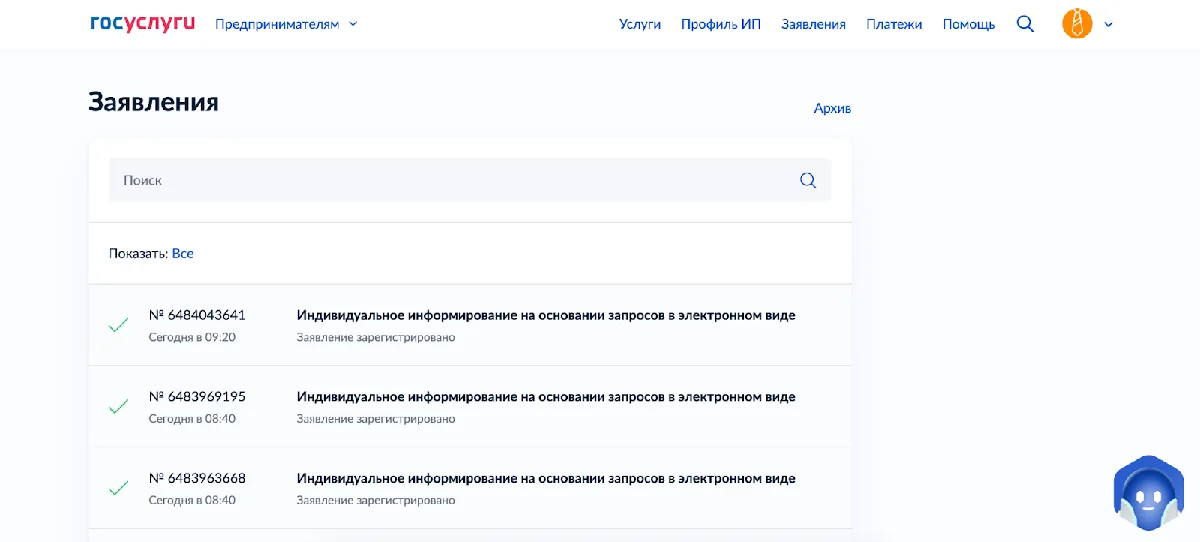Go to Услуги menu item
The image size is (1200, 542).
640,24
